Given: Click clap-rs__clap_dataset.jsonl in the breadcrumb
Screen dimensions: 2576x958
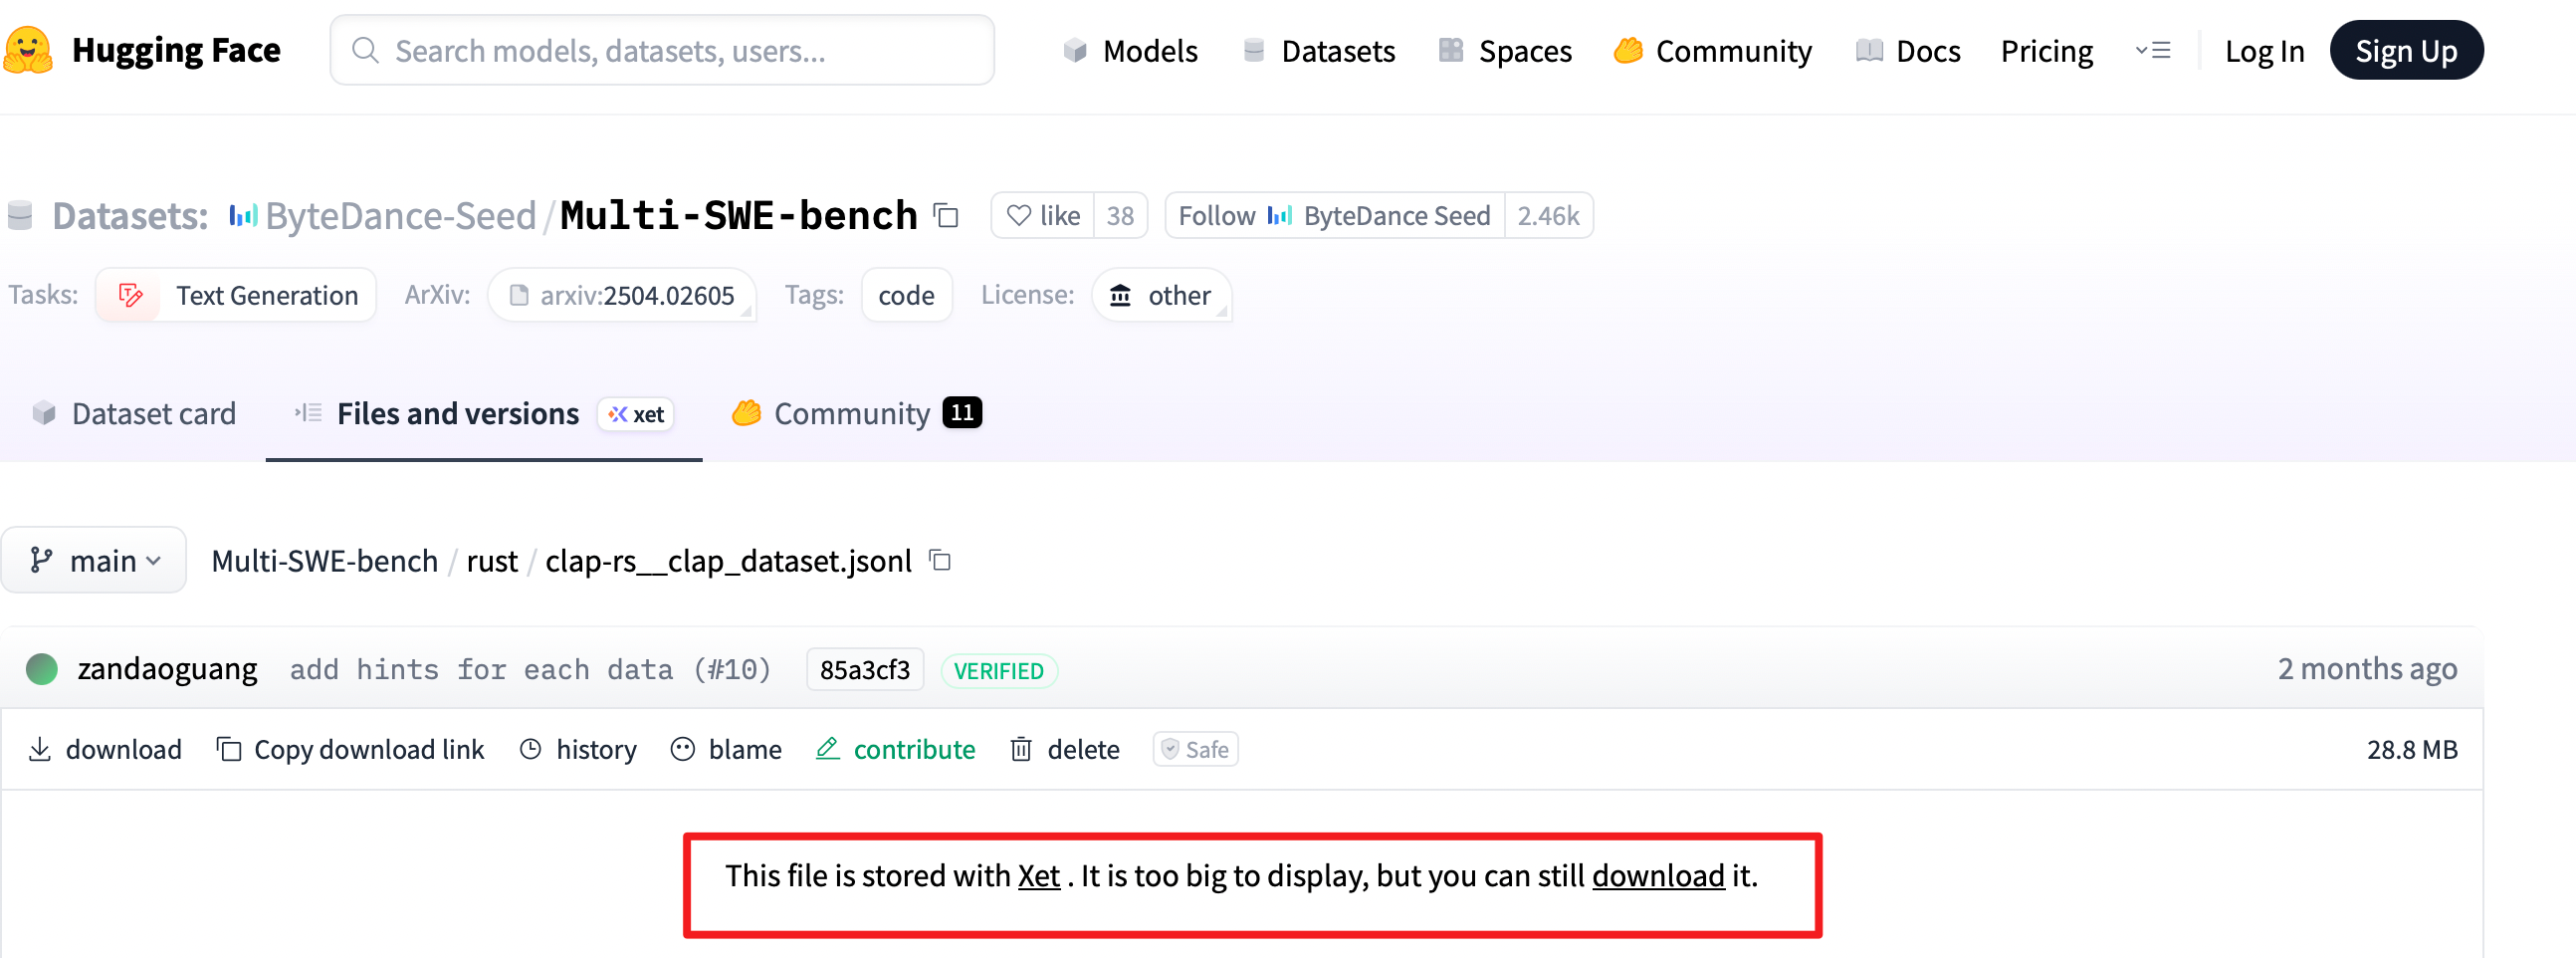Looking at the screenshot, I should tap(728, 561).
